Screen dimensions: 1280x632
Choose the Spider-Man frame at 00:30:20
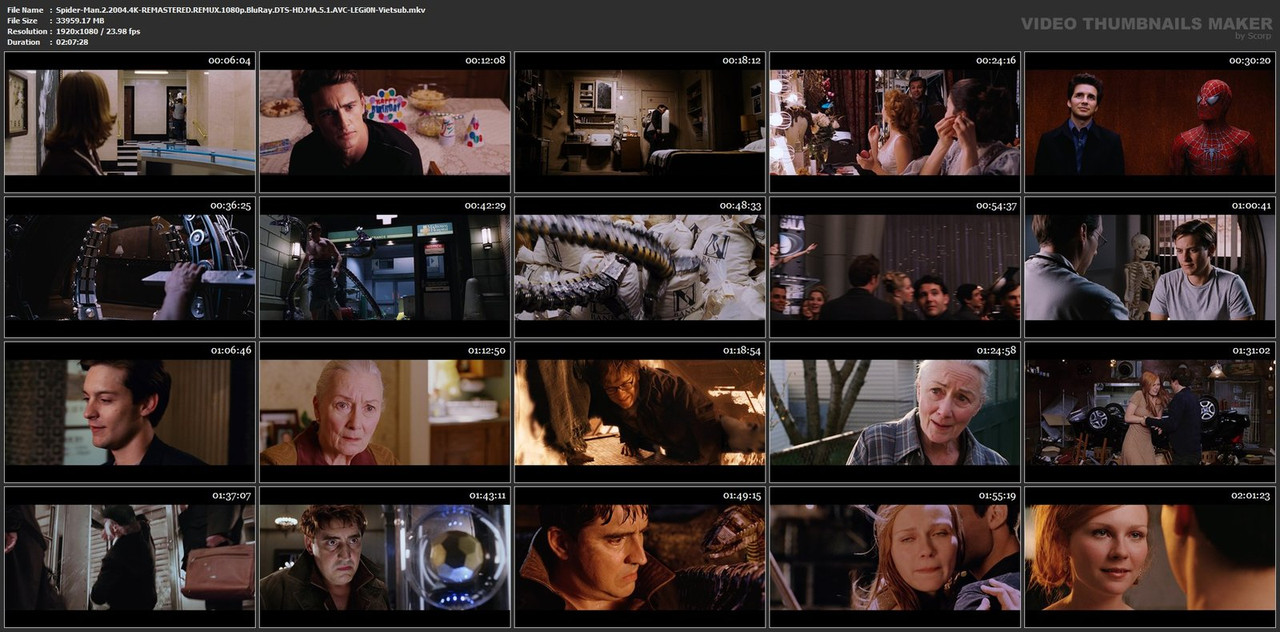coord(1150,122)
